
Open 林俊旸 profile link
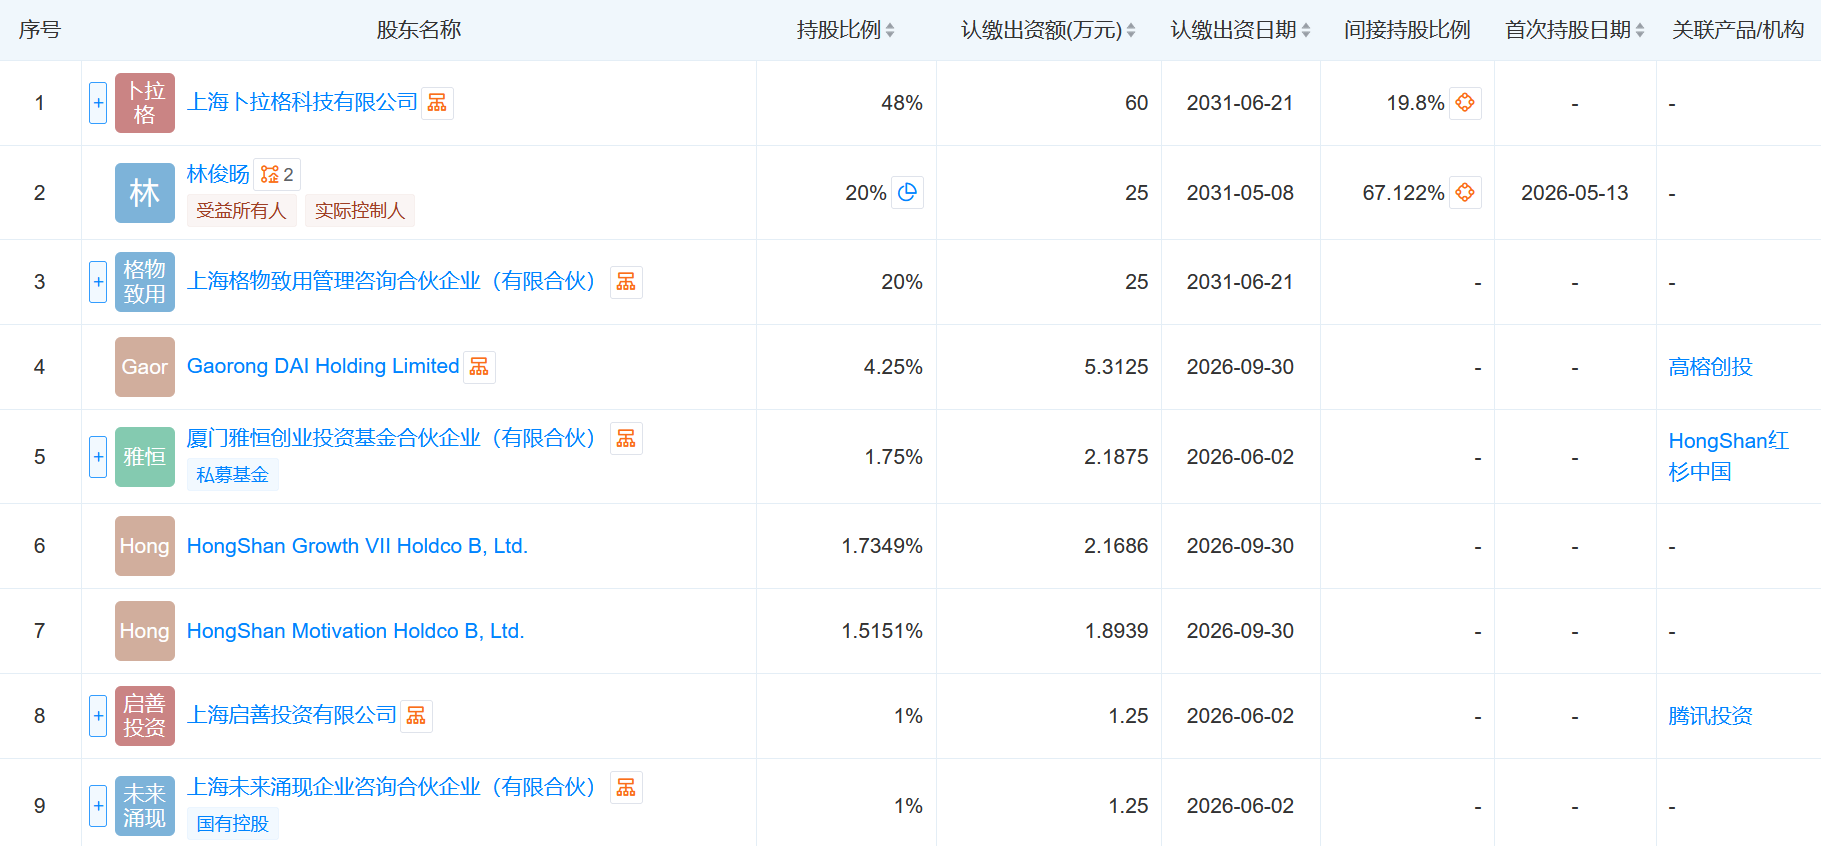pyautogui.click(x=218, y=174)
